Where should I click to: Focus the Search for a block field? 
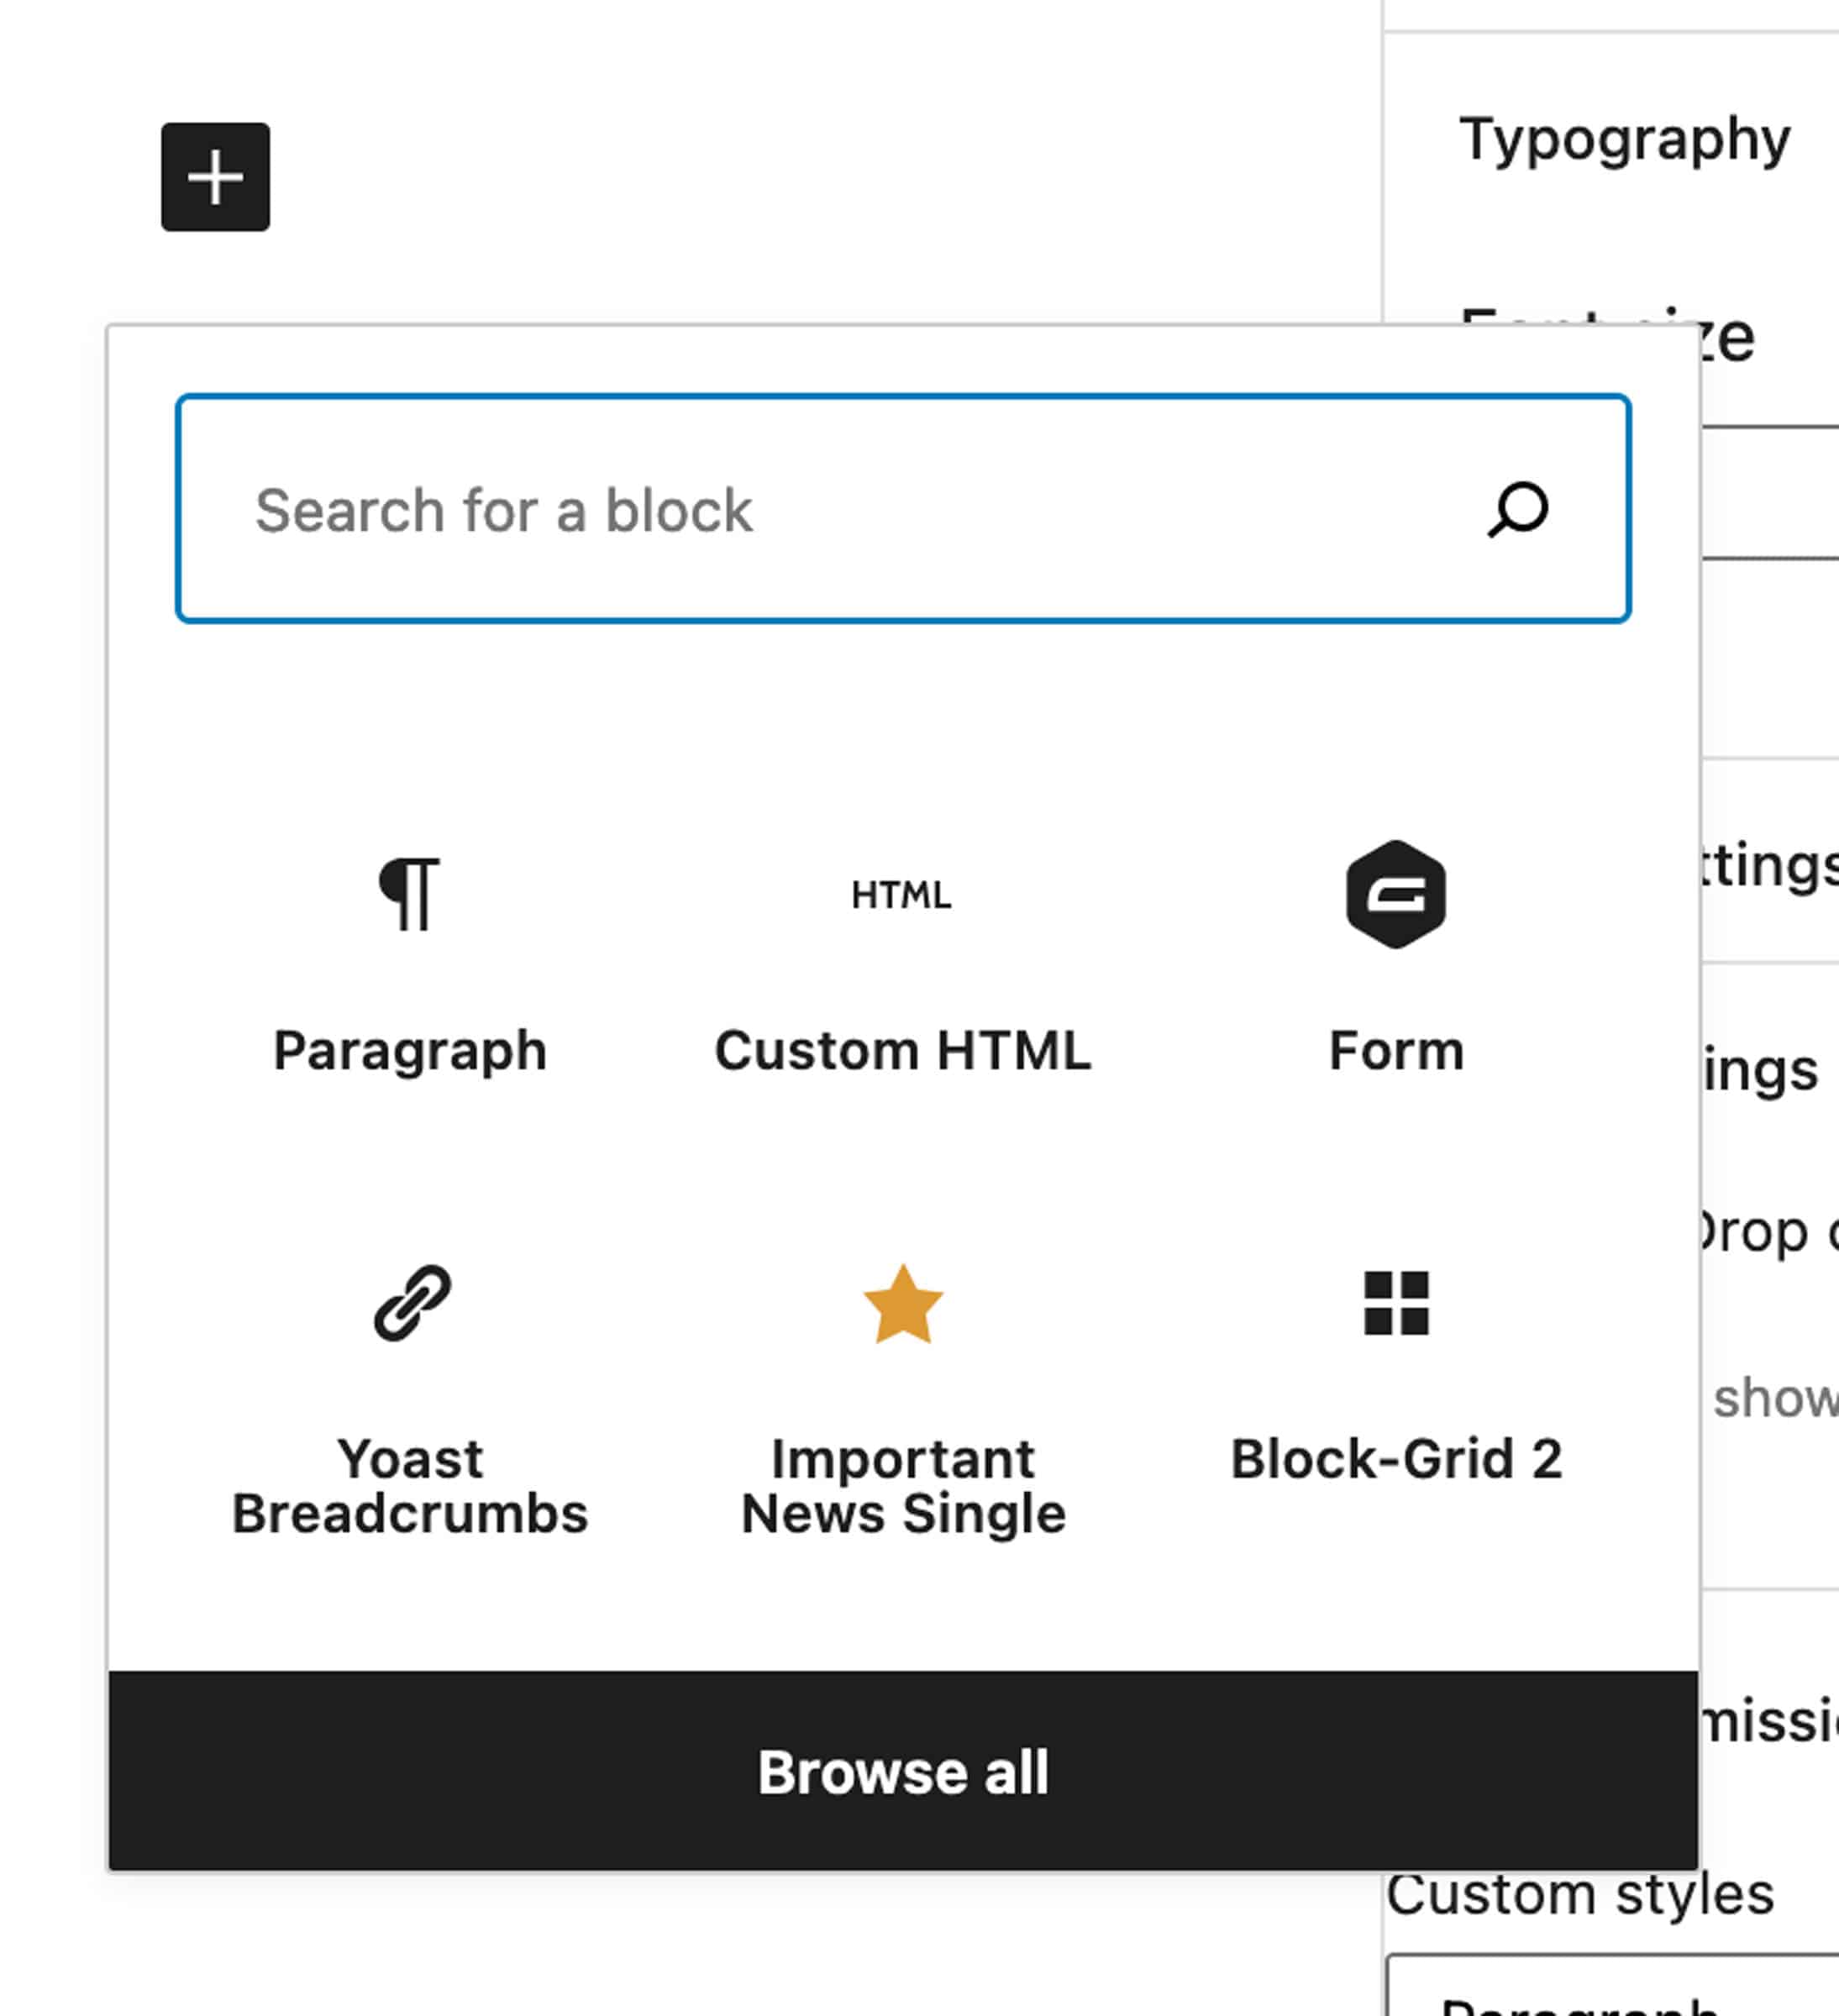pos(820,509)
